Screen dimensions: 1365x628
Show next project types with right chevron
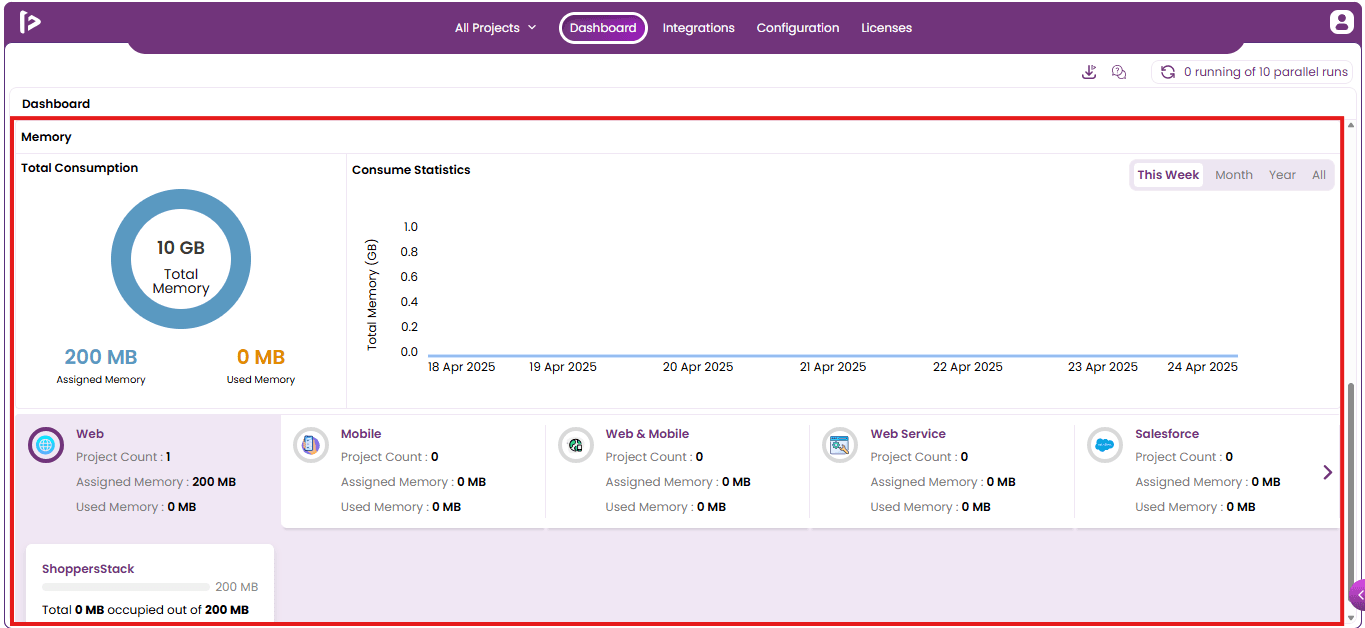pos(1328,472)
